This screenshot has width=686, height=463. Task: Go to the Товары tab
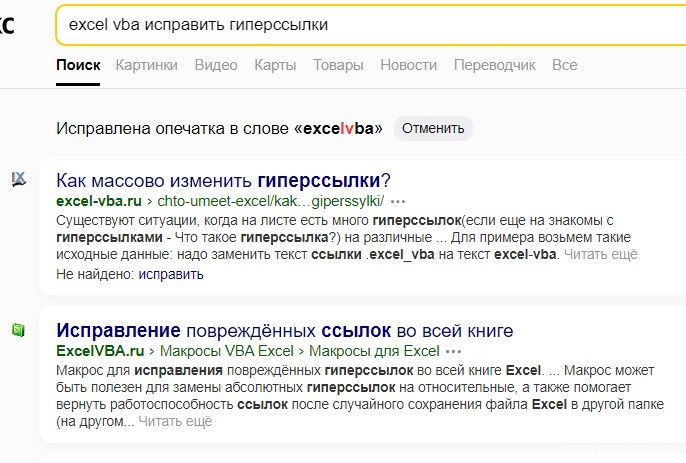(338, 65)
